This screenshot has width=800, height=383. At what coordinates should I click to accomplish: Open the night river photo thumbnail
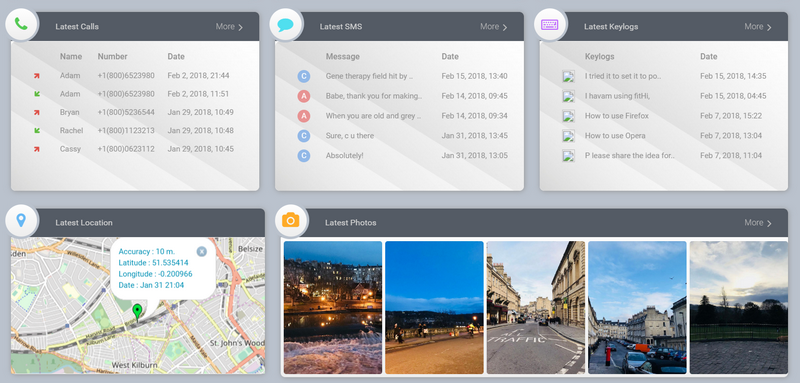click(x=333, y=308)
